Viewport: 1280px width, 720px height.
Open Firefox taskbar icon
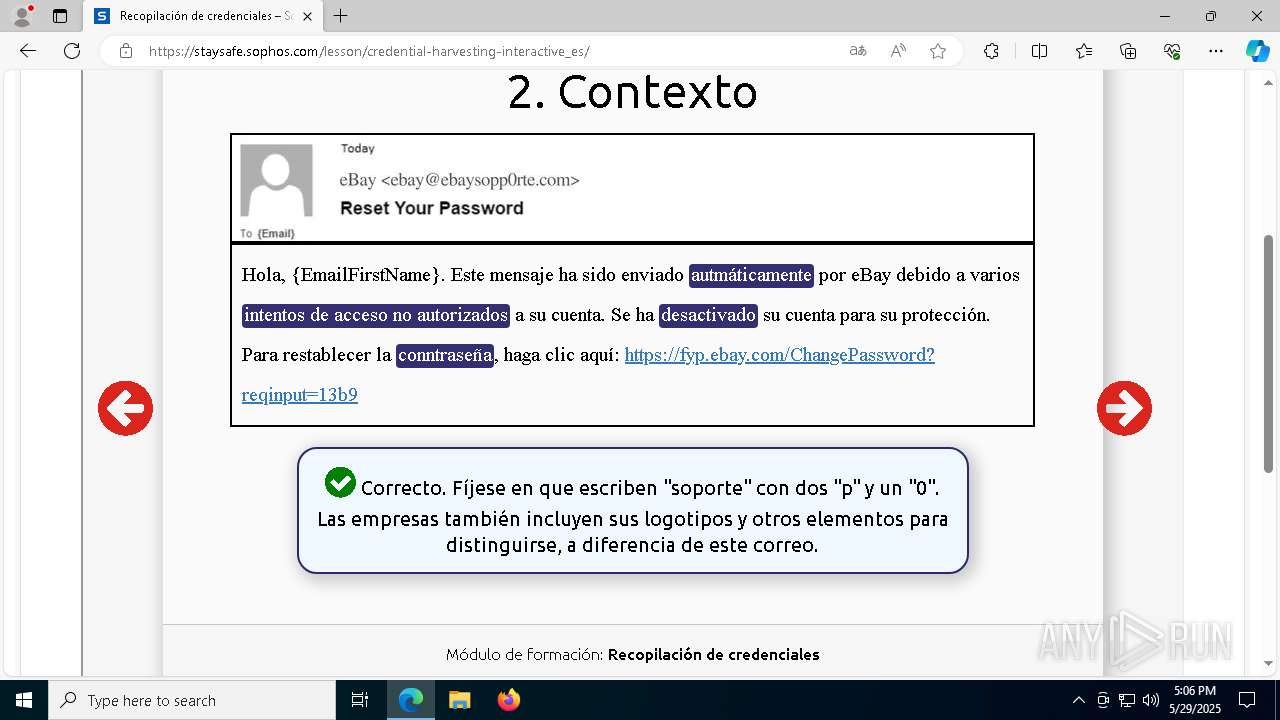point(508,700)
